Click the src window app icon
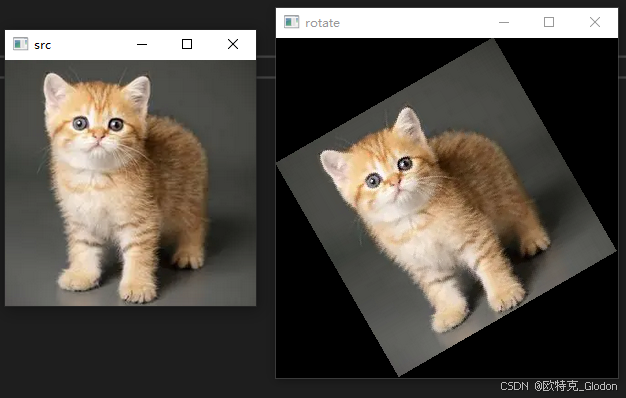The height and width of the screenshot is (398, 626). (x=20, y=44)
